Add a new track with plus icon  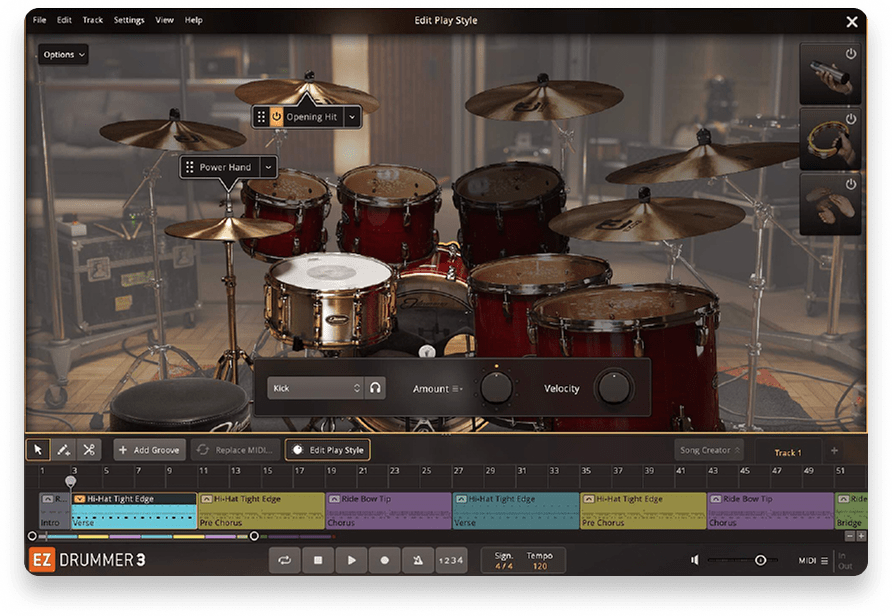click(x=834, y=451)
